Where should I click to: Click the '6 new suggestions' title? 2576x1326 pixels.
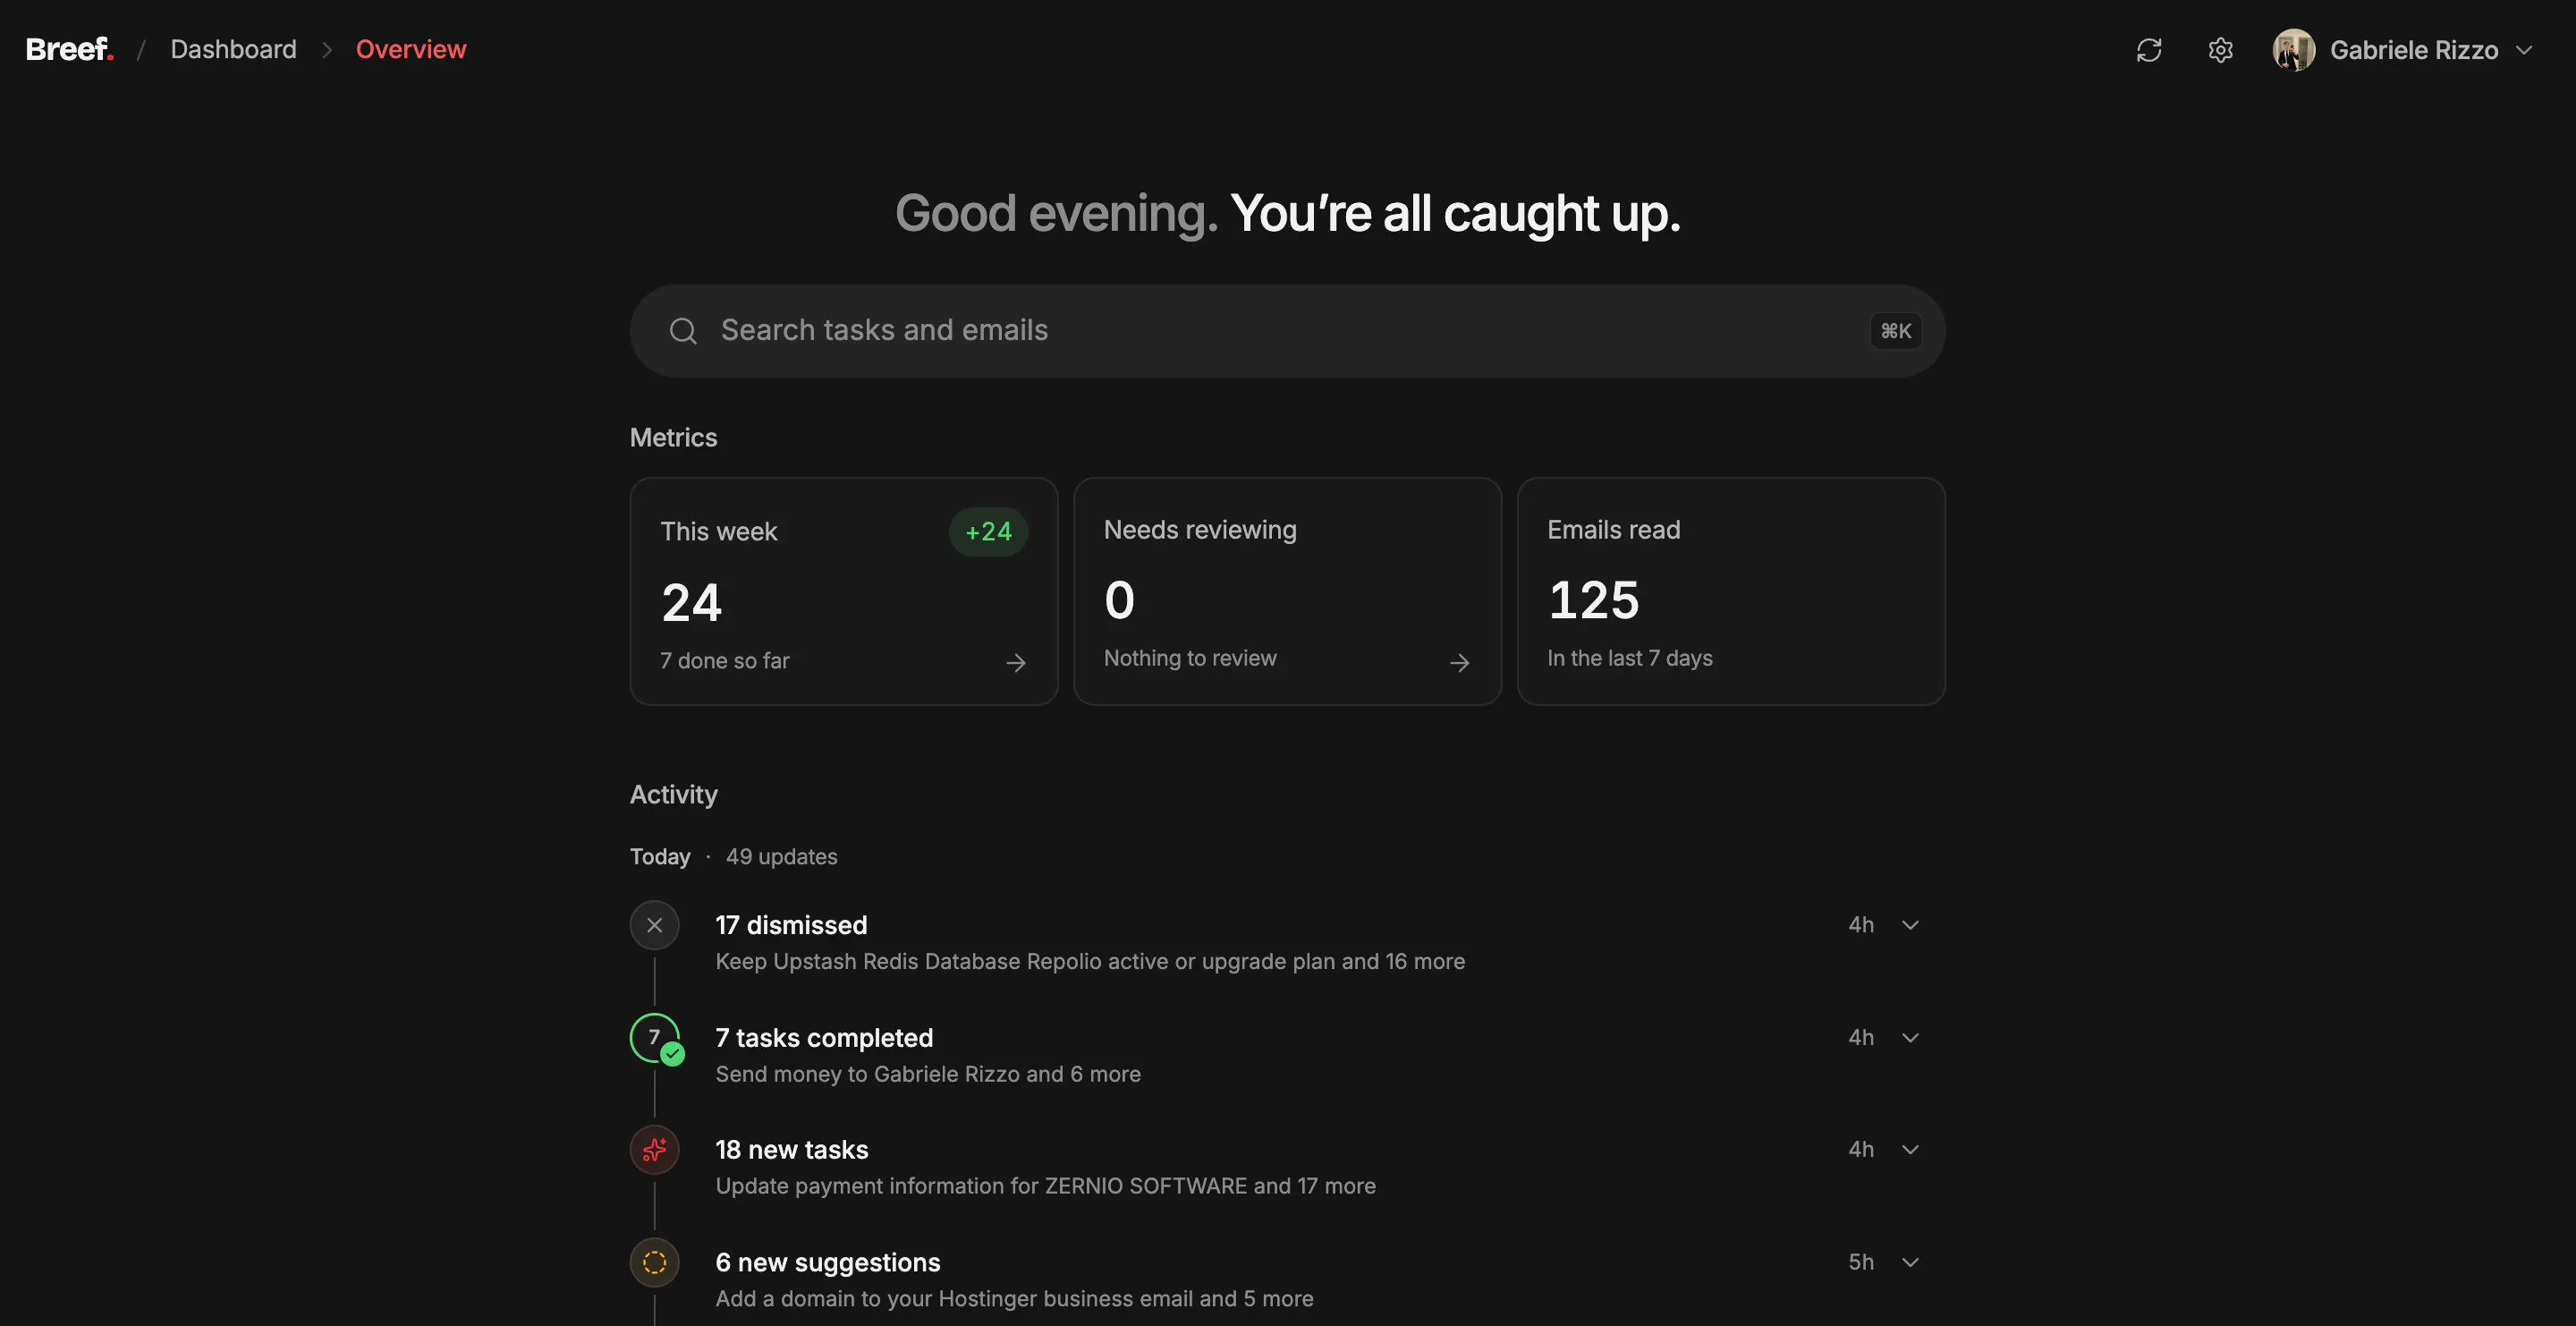tap(828, 1262)
